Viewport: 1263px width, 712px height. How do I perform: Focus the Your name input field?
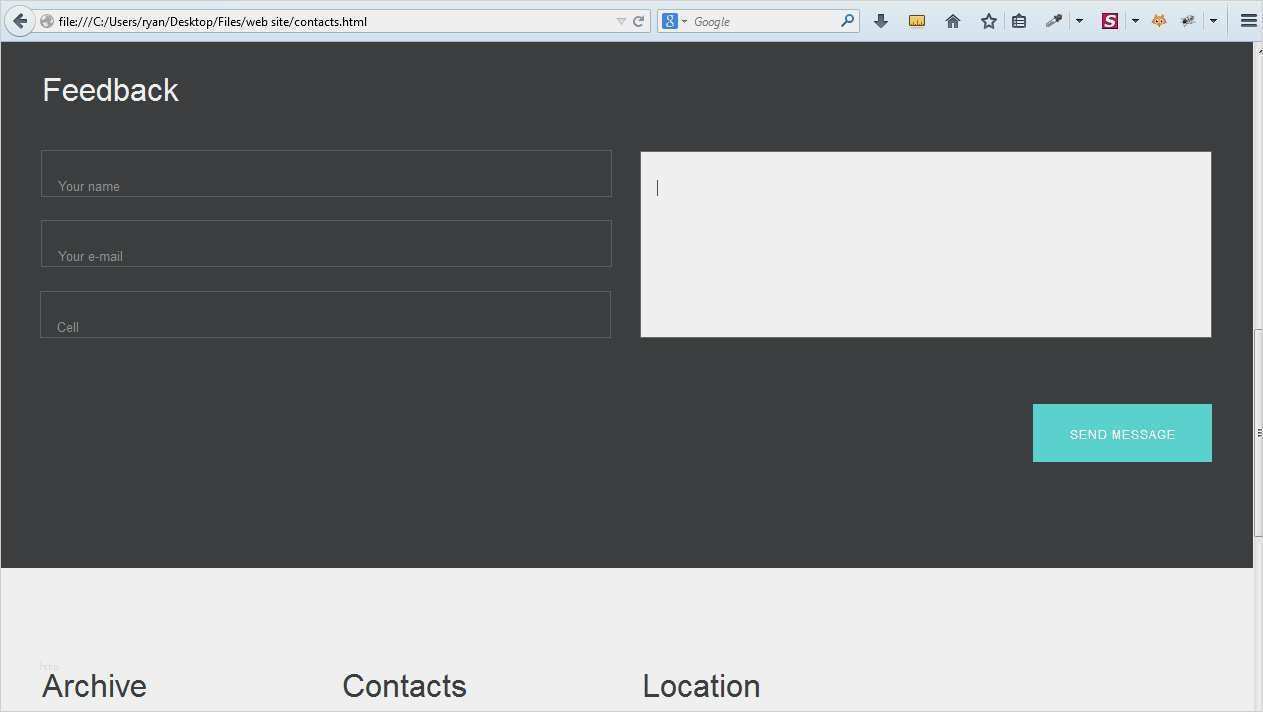pos(326,174)
